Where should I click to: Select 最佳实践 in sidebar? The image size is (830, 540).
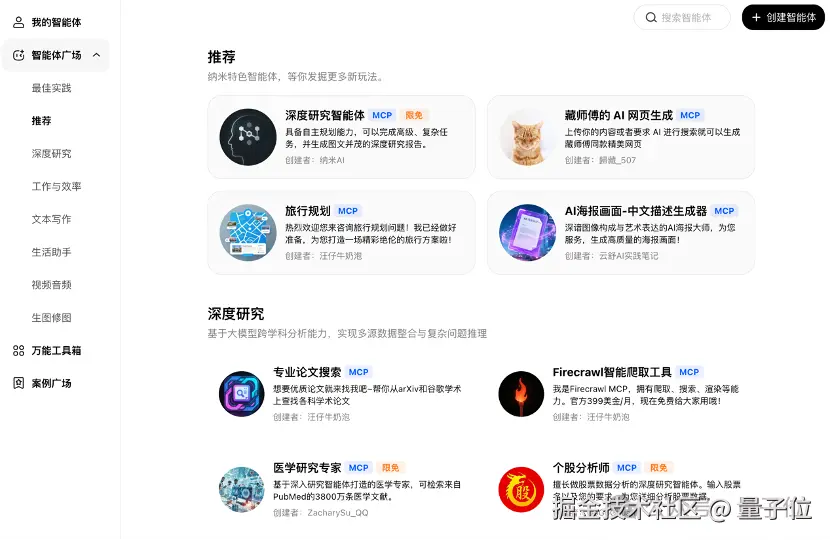point(51,88)
